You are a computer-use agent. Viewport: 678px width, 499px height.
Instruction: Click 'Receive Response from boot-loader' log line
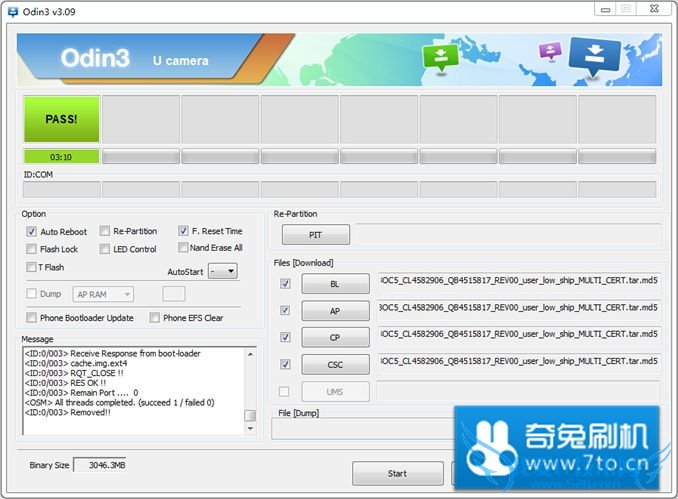point(113,353)
